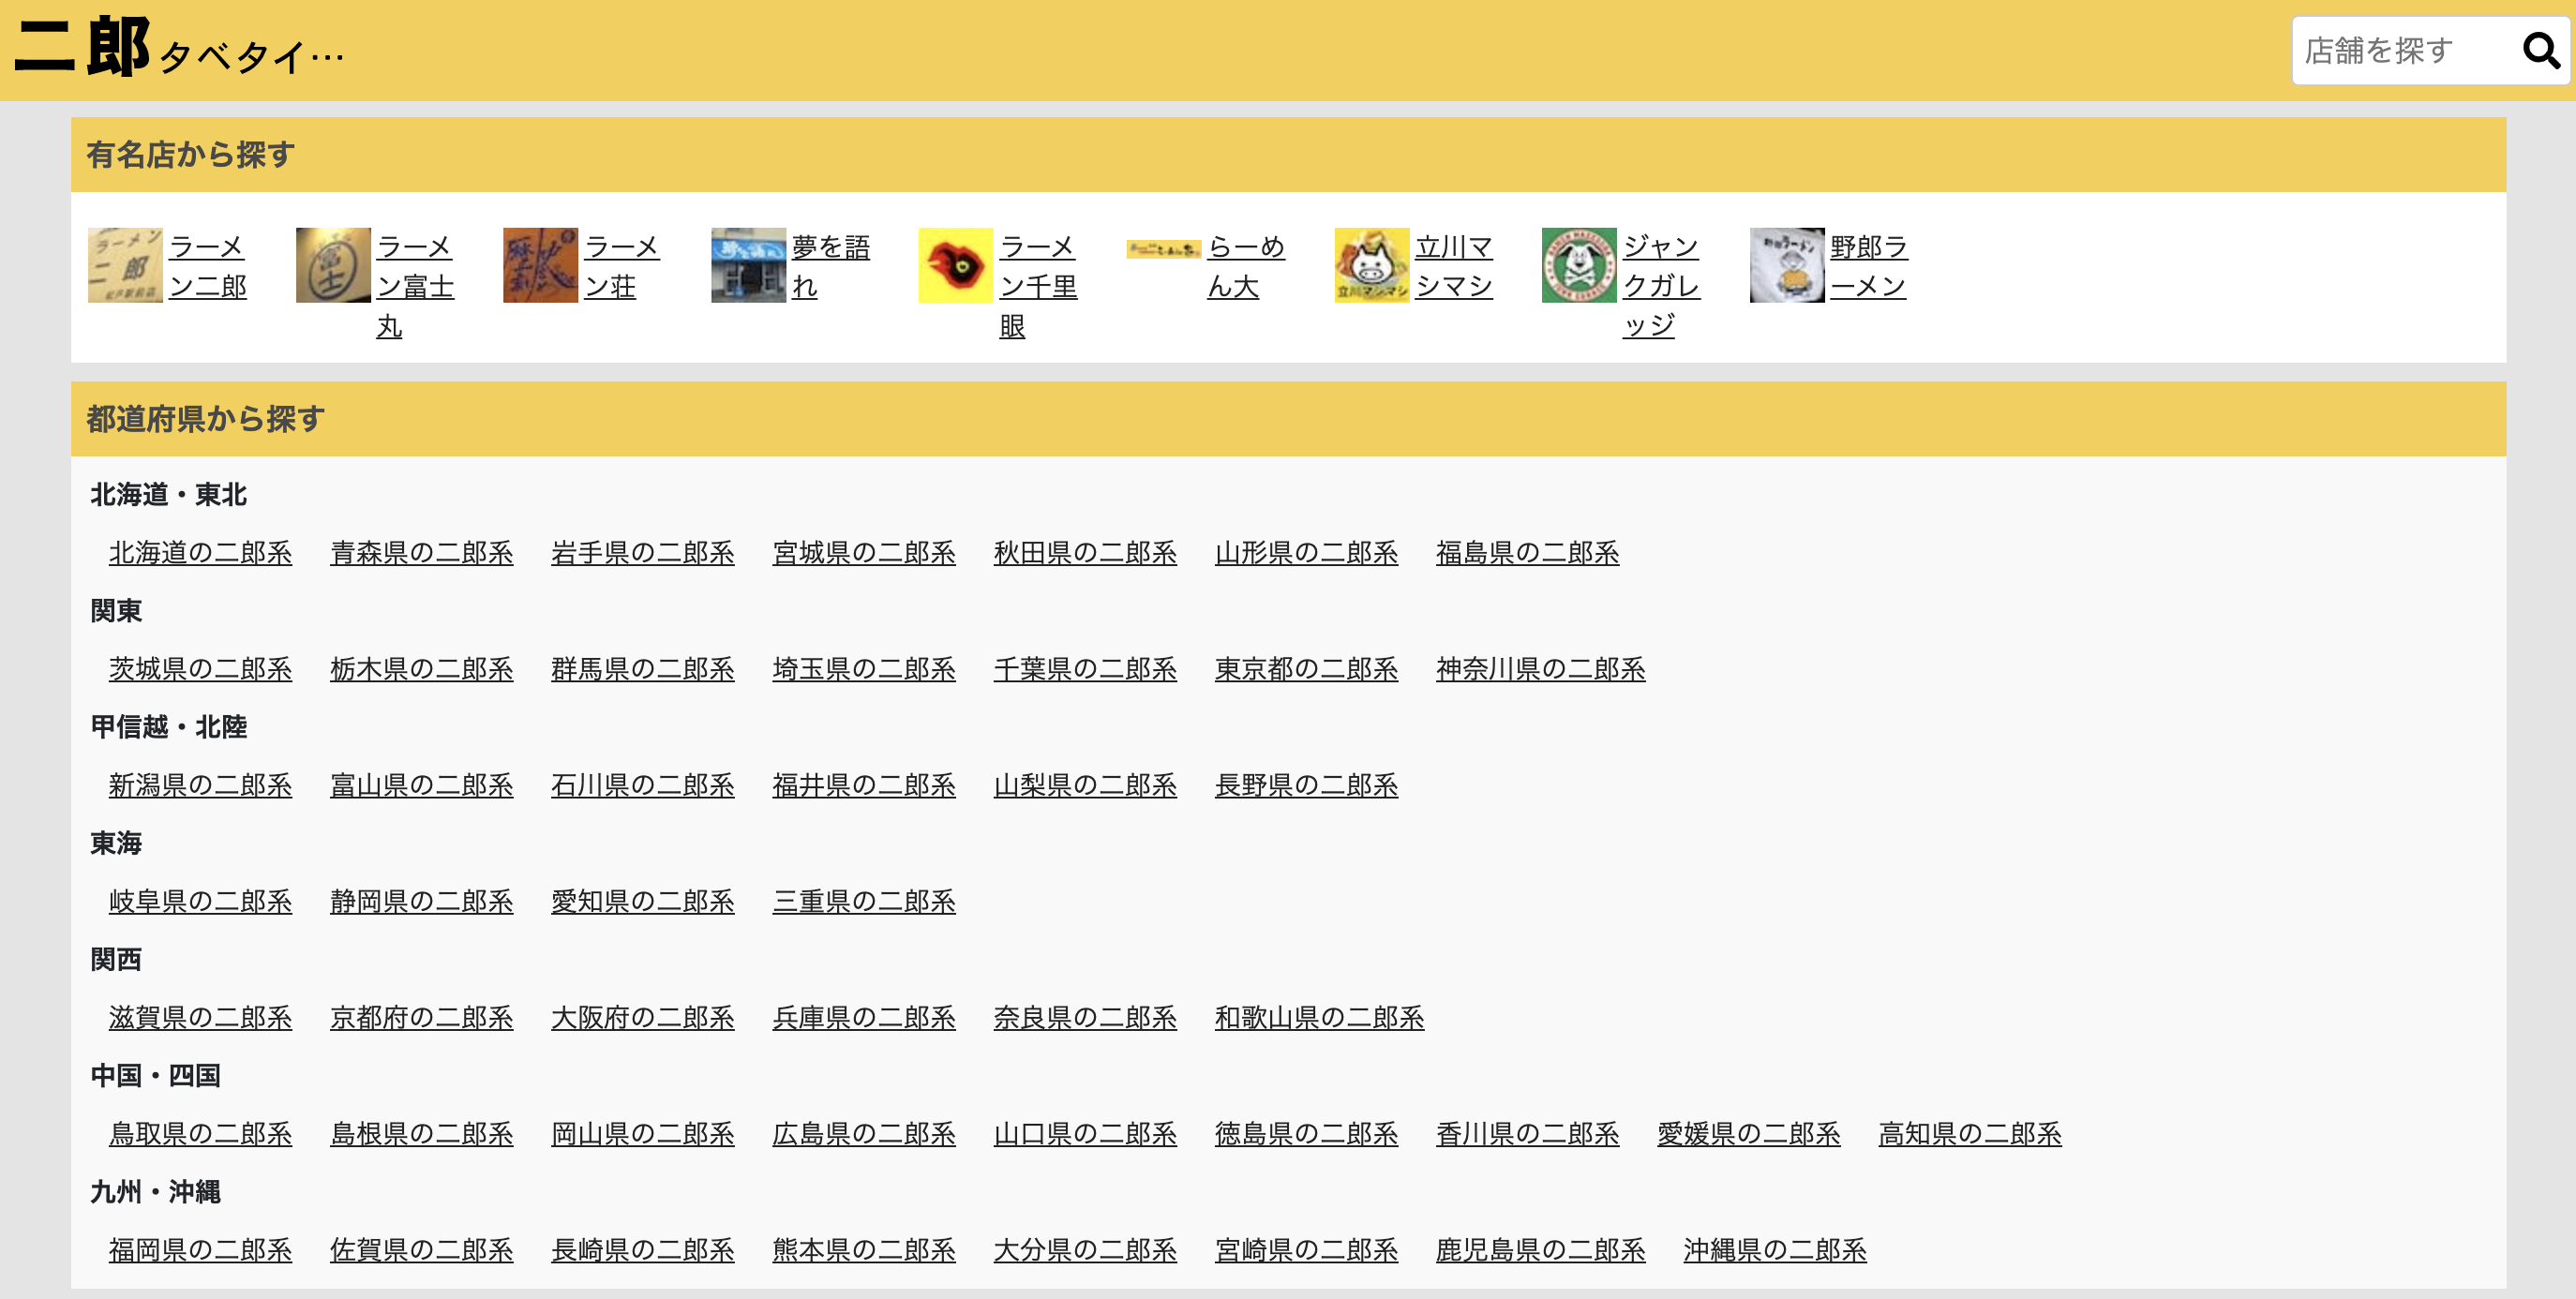Open 長野県の二郎系 link
This screenshot has height=1299, width=2576.
tap(1306, 785)
